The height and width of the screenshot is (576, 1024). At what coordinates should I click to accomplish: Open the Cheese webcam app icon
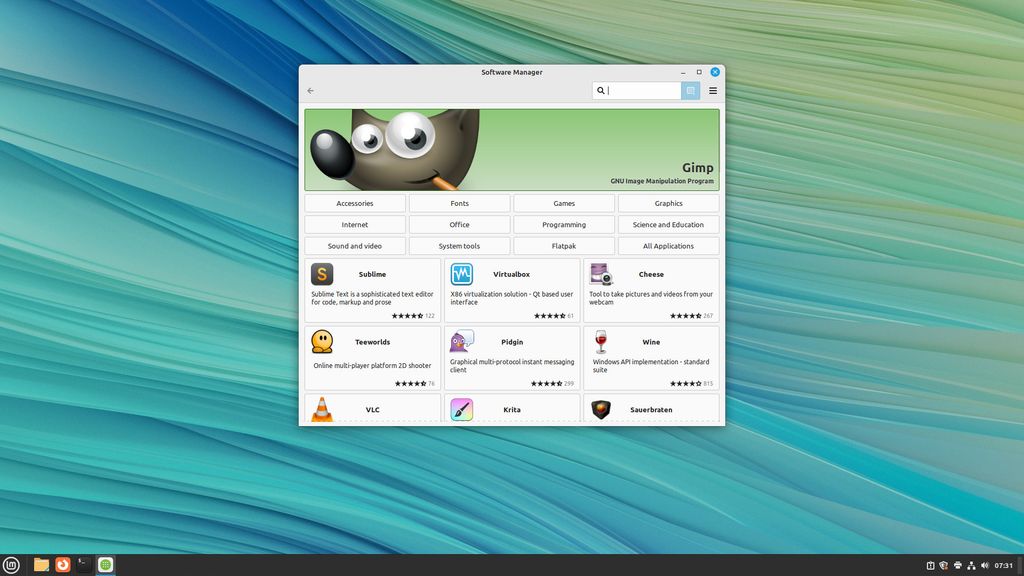(x=601, y=276)
